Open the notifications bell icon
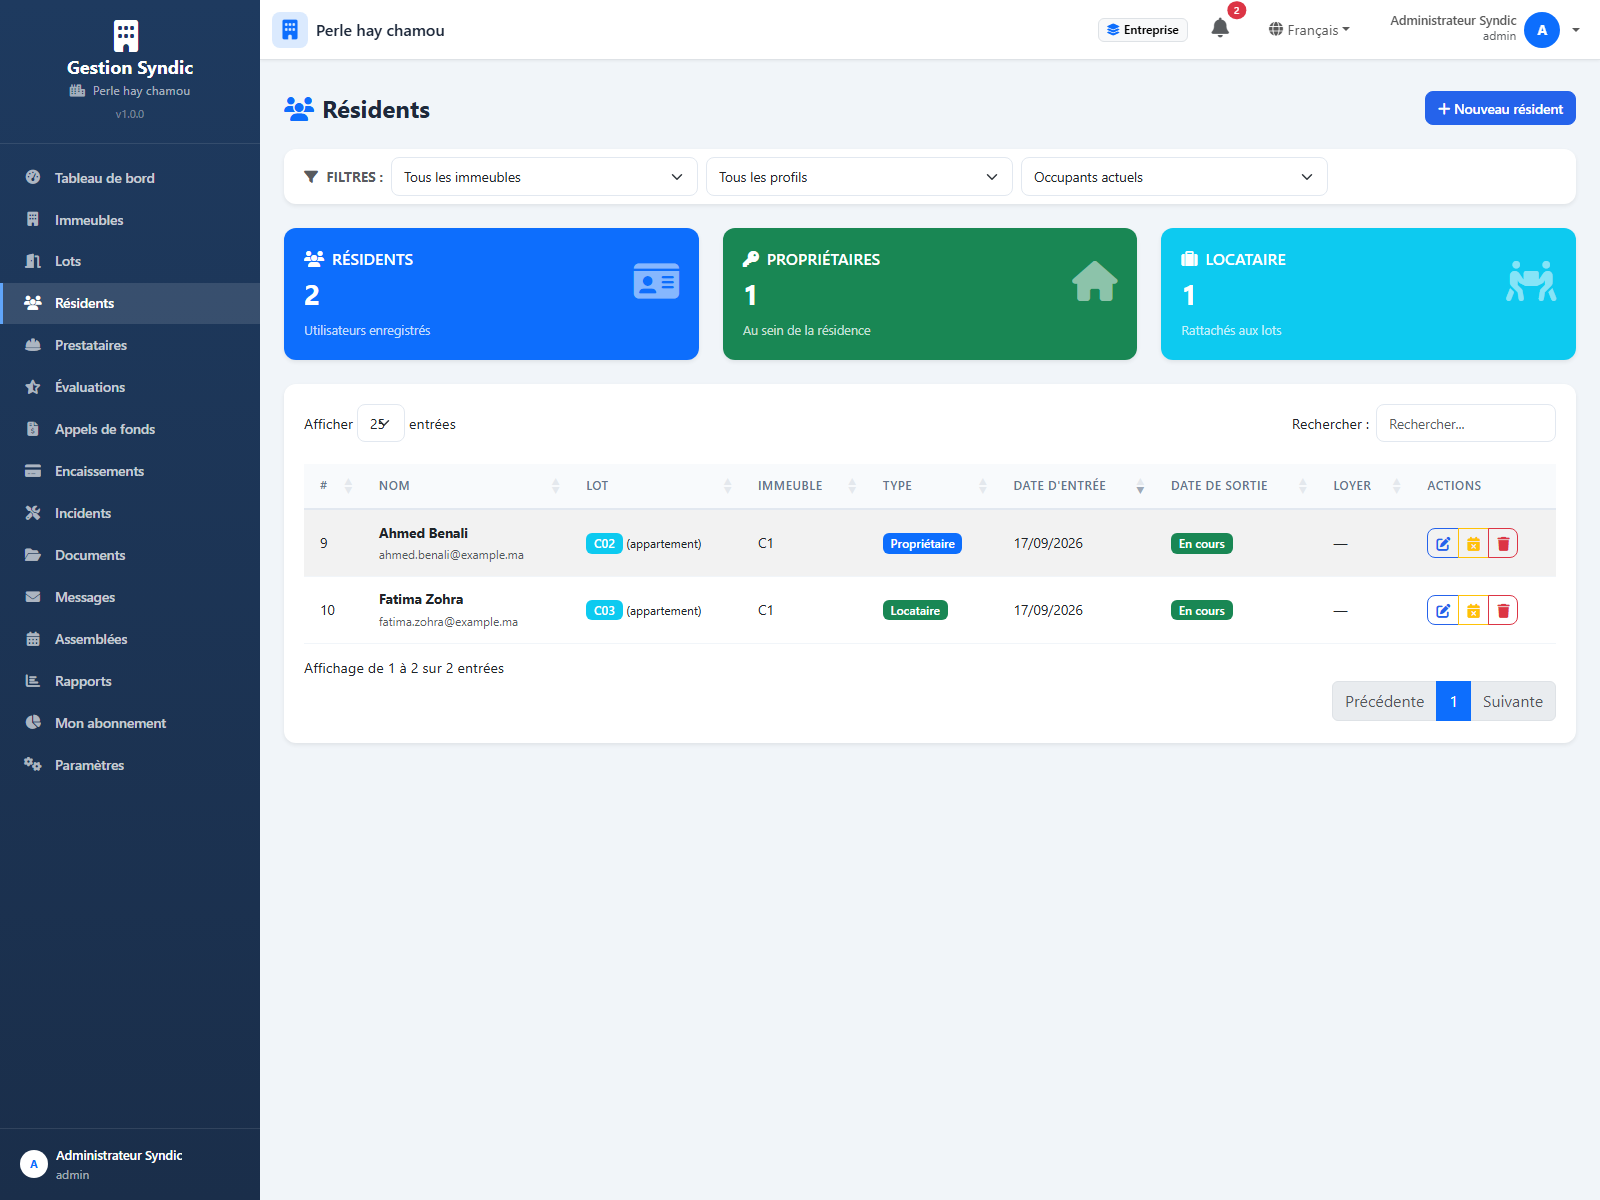1600x1200 pixels. (x=1220, y=28)
